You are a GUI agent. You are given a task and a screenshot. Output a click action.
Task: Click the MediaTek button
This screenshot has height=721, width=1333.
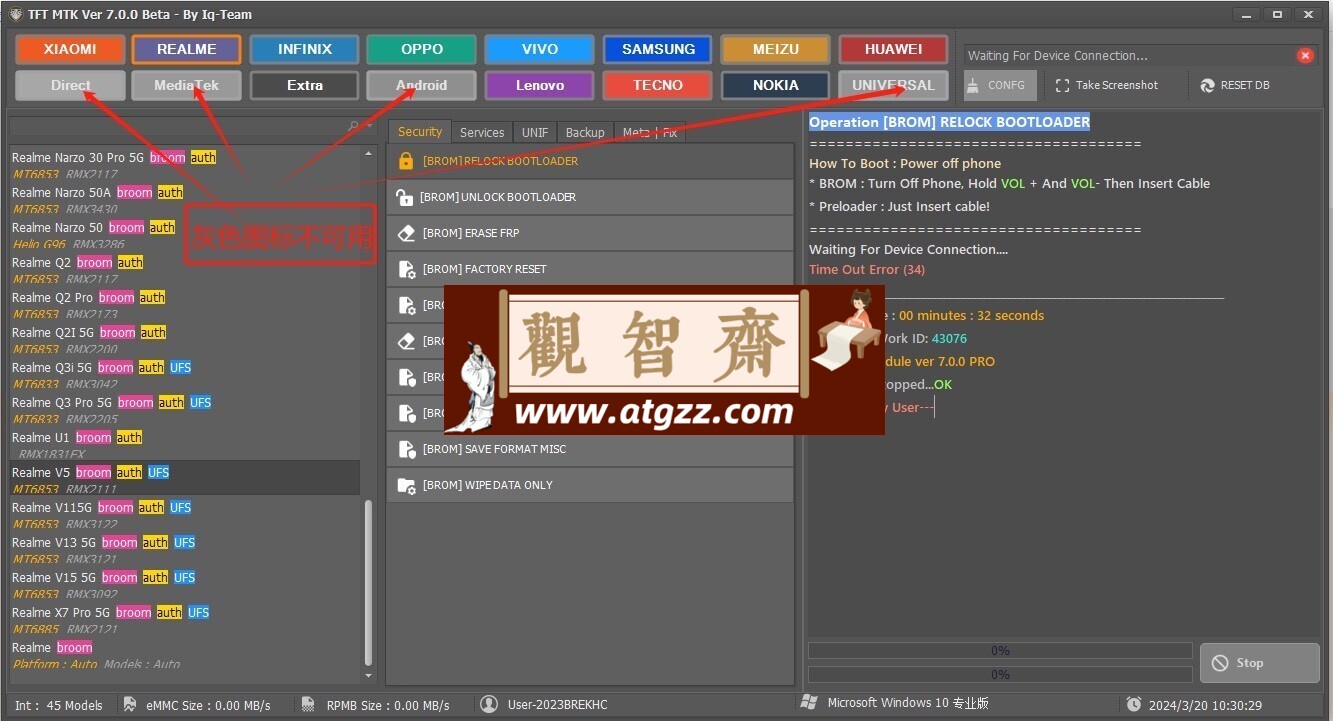click(x=187, y=85)
